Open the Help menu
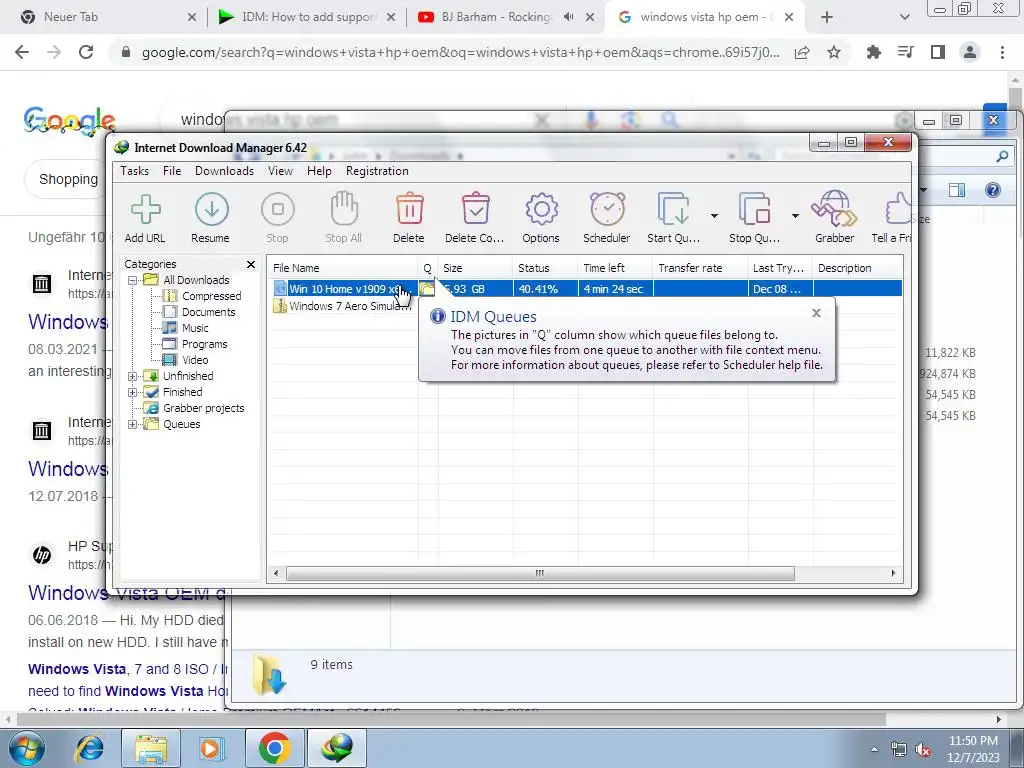The image size is (1024, 768). pos(319,171)
